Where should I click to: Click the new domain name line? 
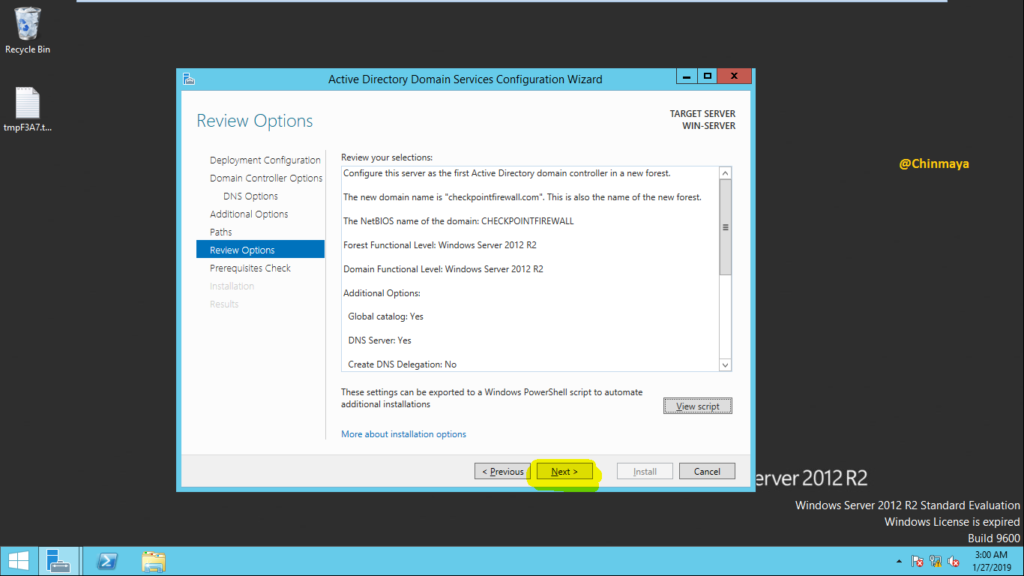(522, 197)
